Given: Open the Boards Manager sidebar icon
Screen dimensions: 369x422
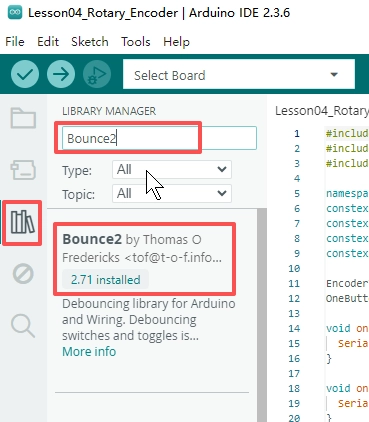Looking at the screenshot, I should 23,170.
